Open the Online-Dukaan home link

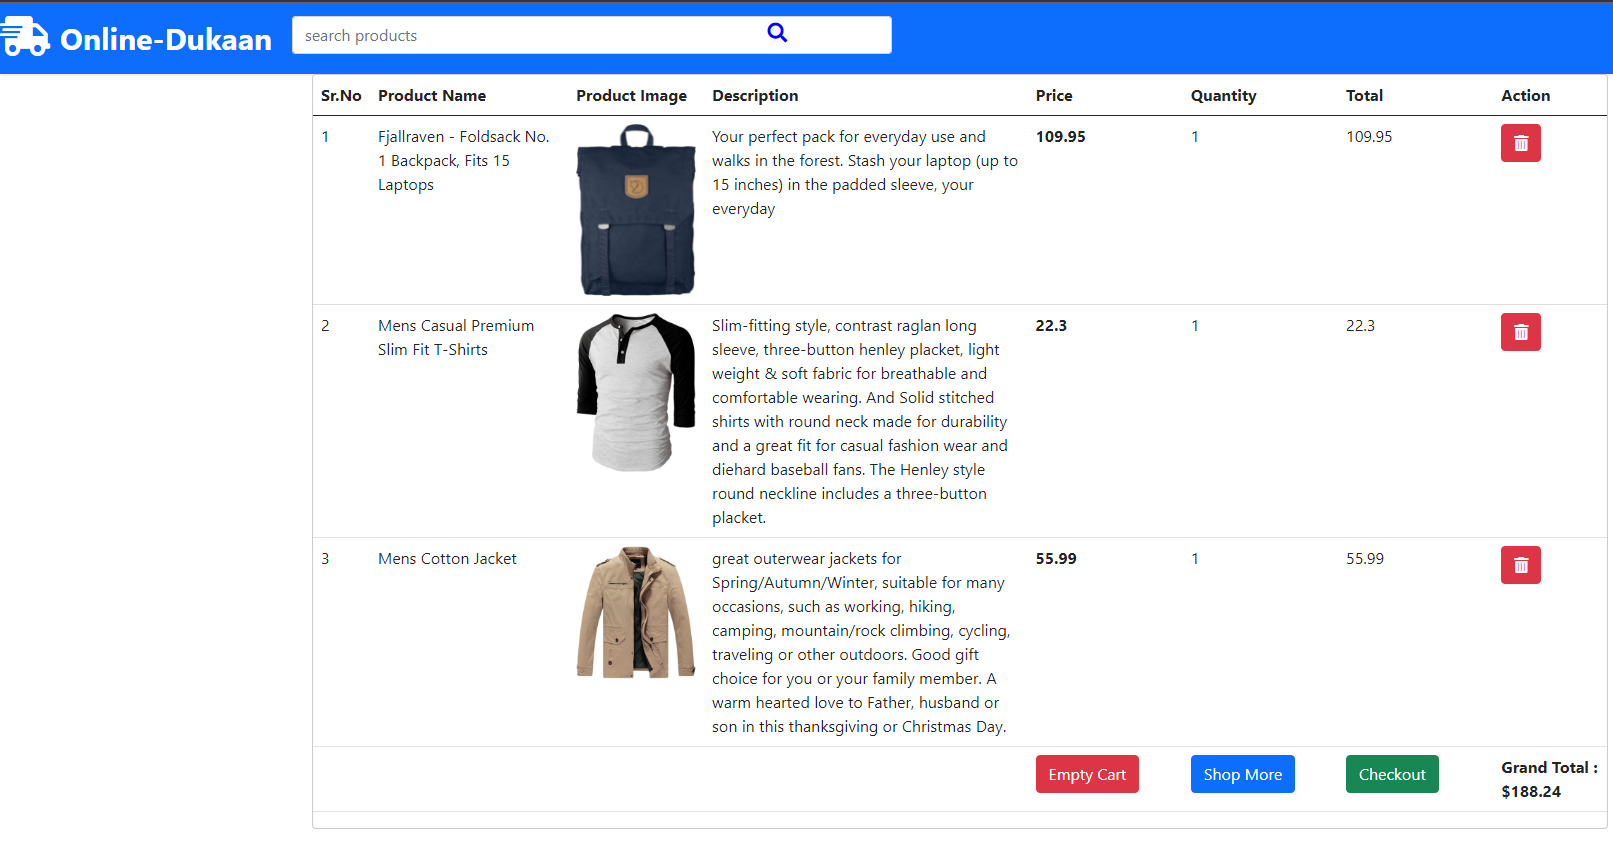tap(166, 39)
